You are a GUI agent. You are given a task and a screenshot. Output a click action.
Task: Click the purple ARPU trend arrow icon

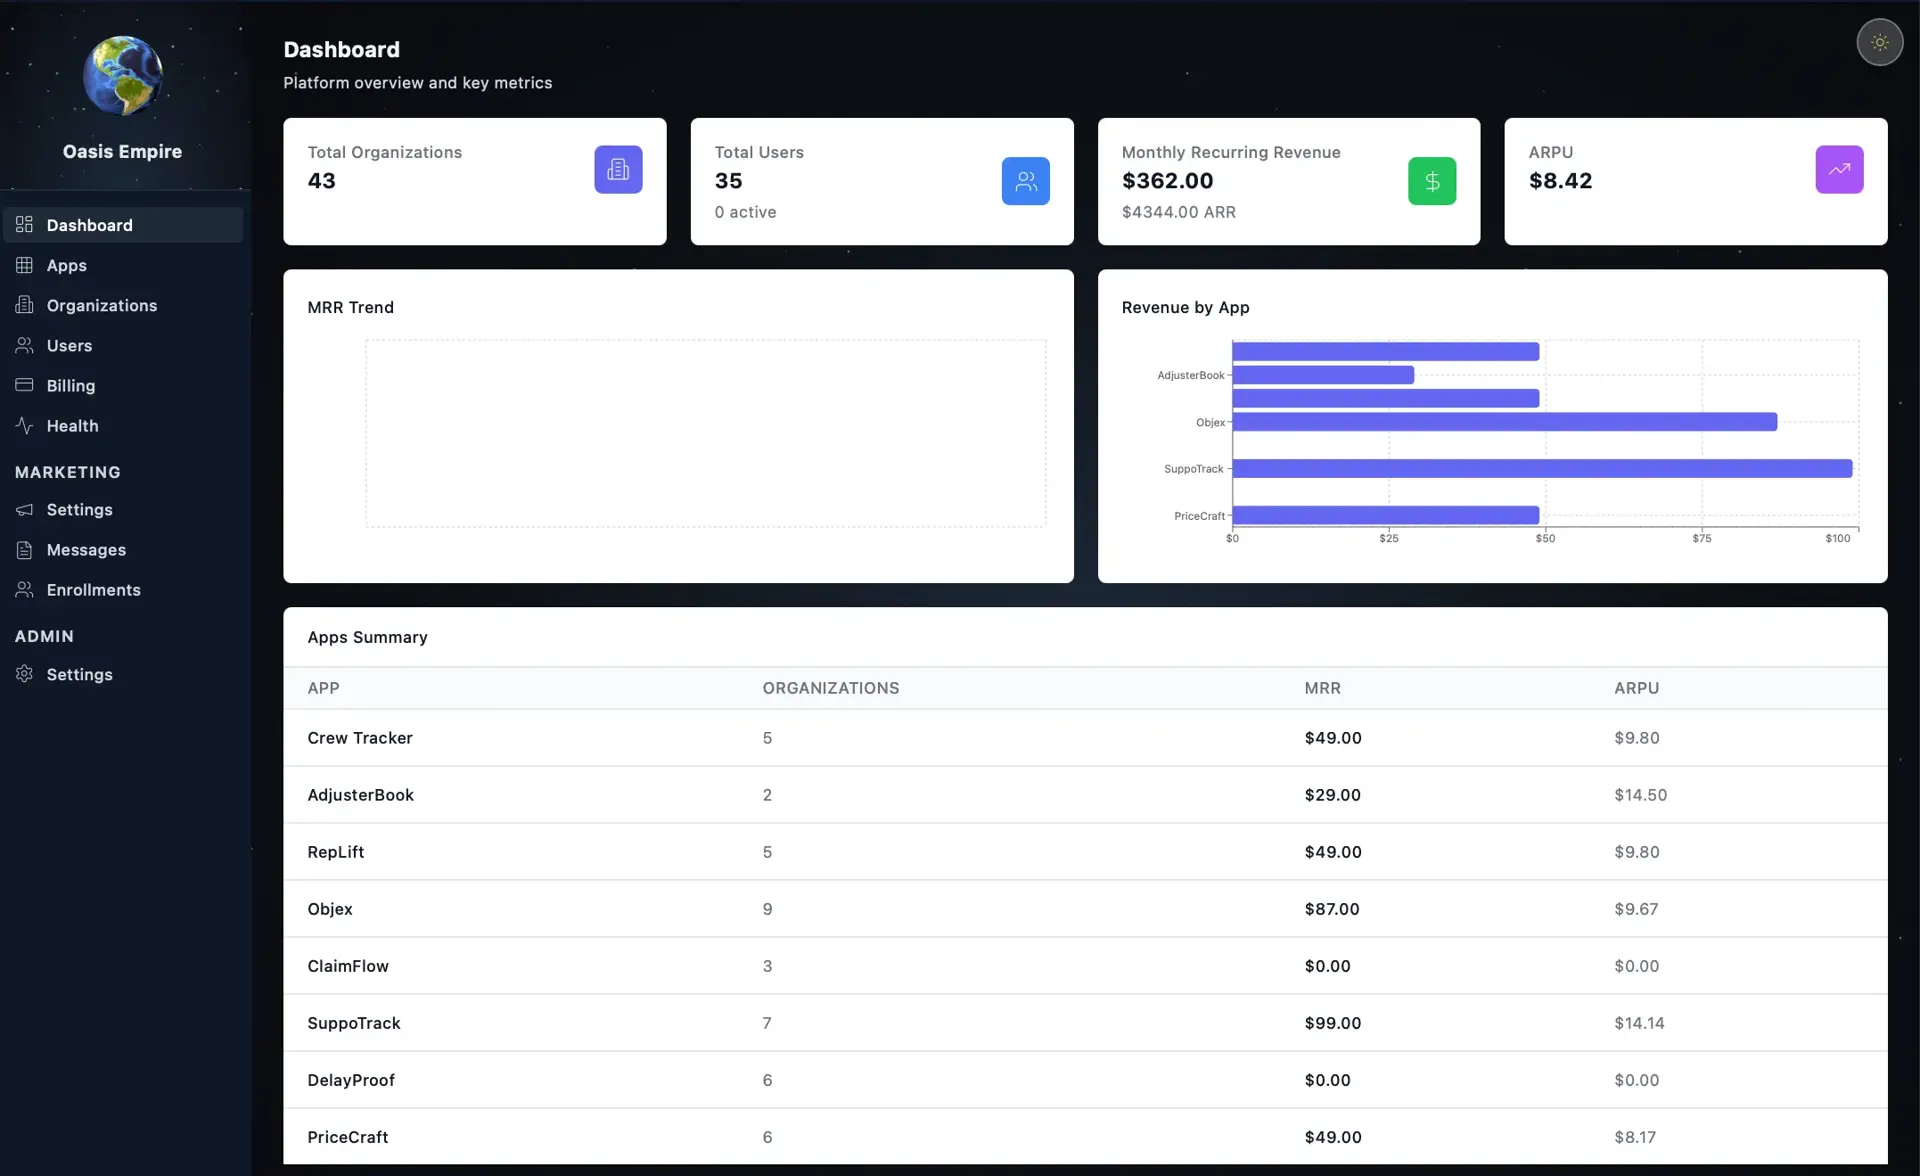tap(1839, 169)
